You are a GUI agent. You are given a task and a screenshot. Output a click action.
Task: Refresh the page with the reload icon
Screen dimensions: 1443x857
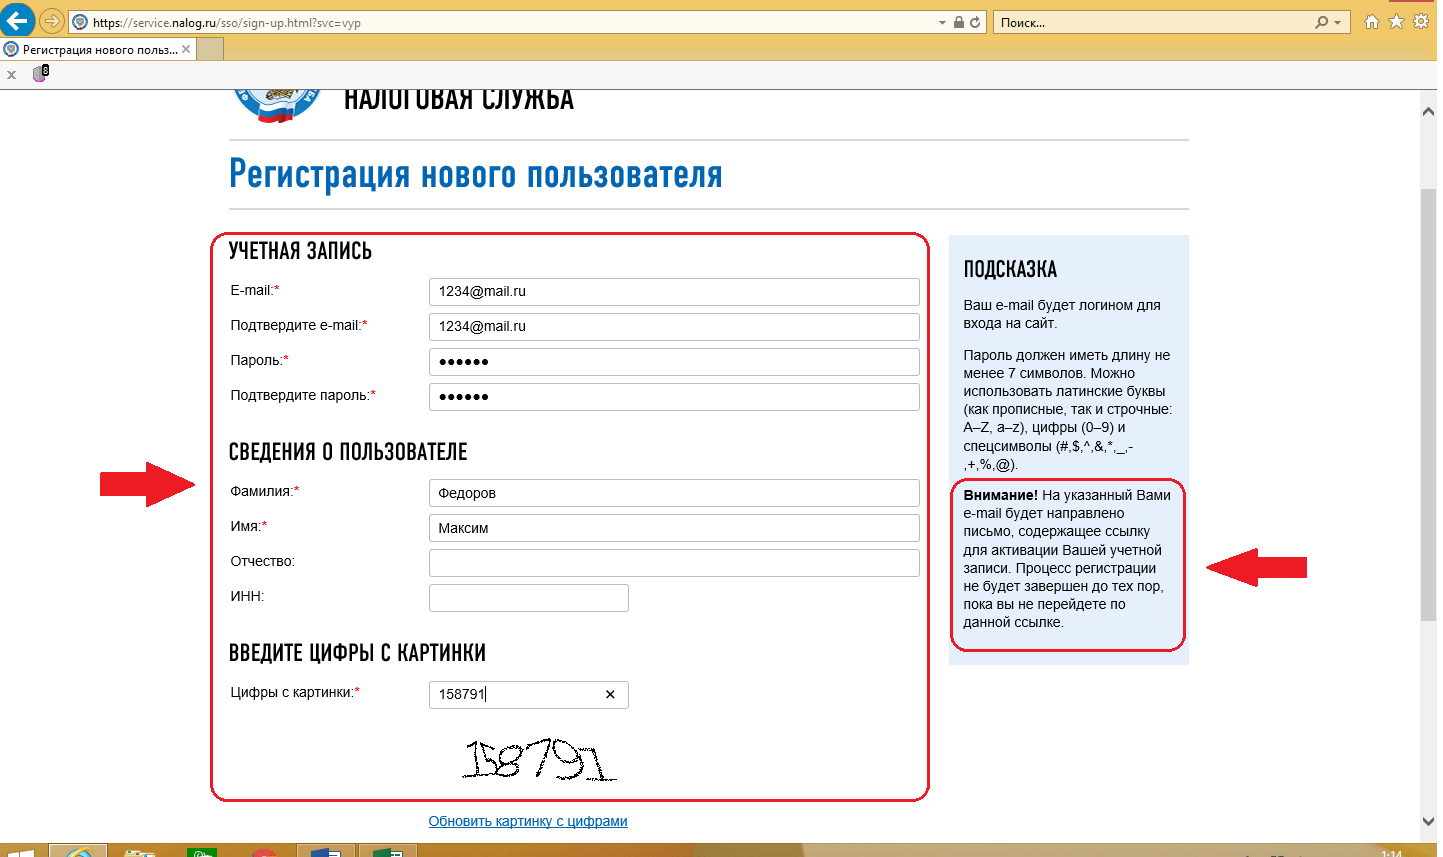[x=975, y=22]
